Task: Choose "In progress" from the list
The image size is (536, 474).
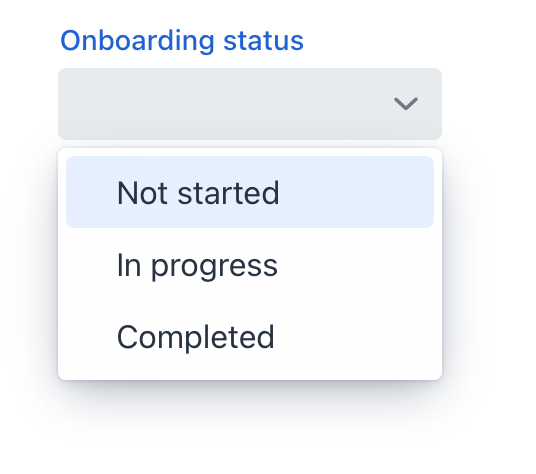Action: (250, 266)
